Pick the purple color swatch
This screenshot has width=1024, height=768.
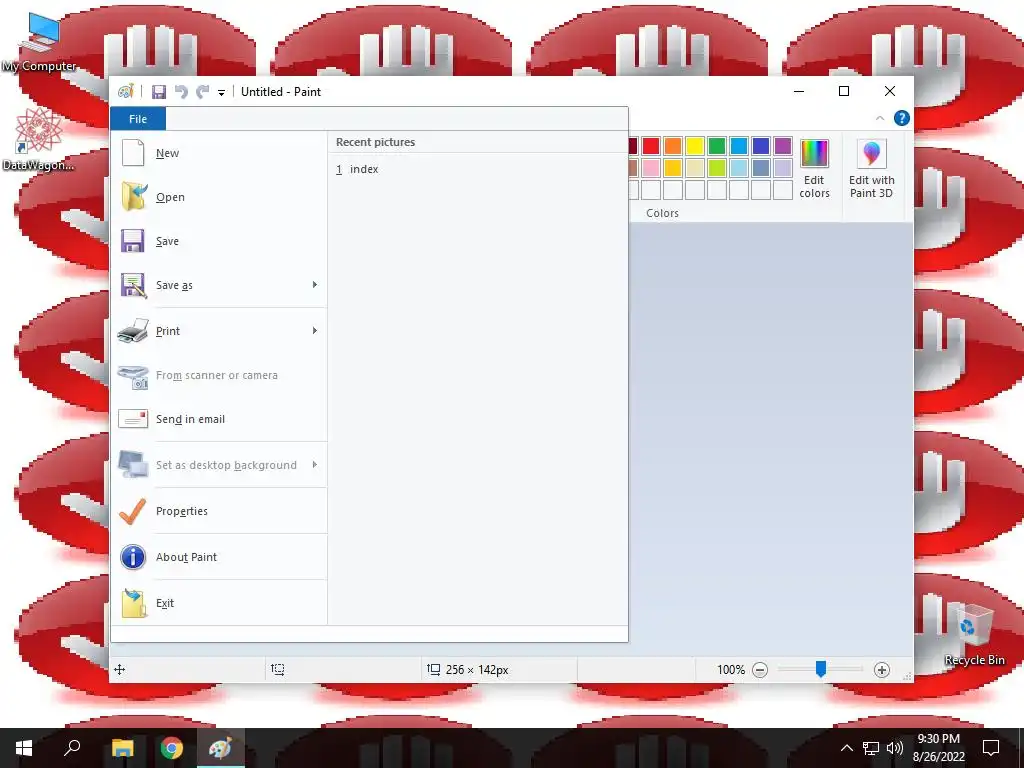[x=783, y=146]
